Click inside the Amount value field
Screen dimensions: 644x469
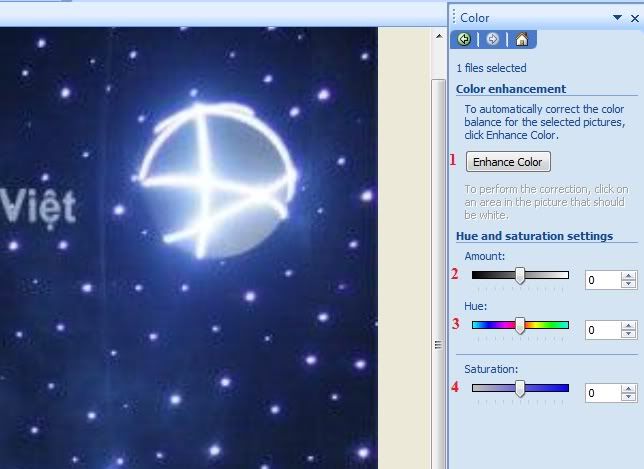603,280
